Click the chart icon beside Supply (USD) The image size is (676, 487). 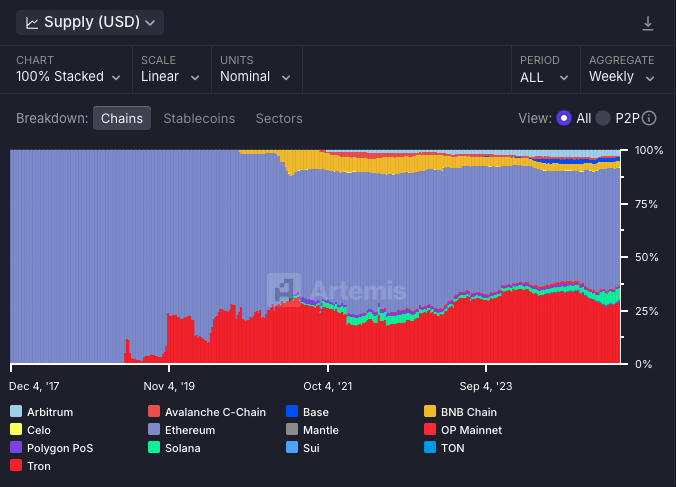tap(32, 22)
